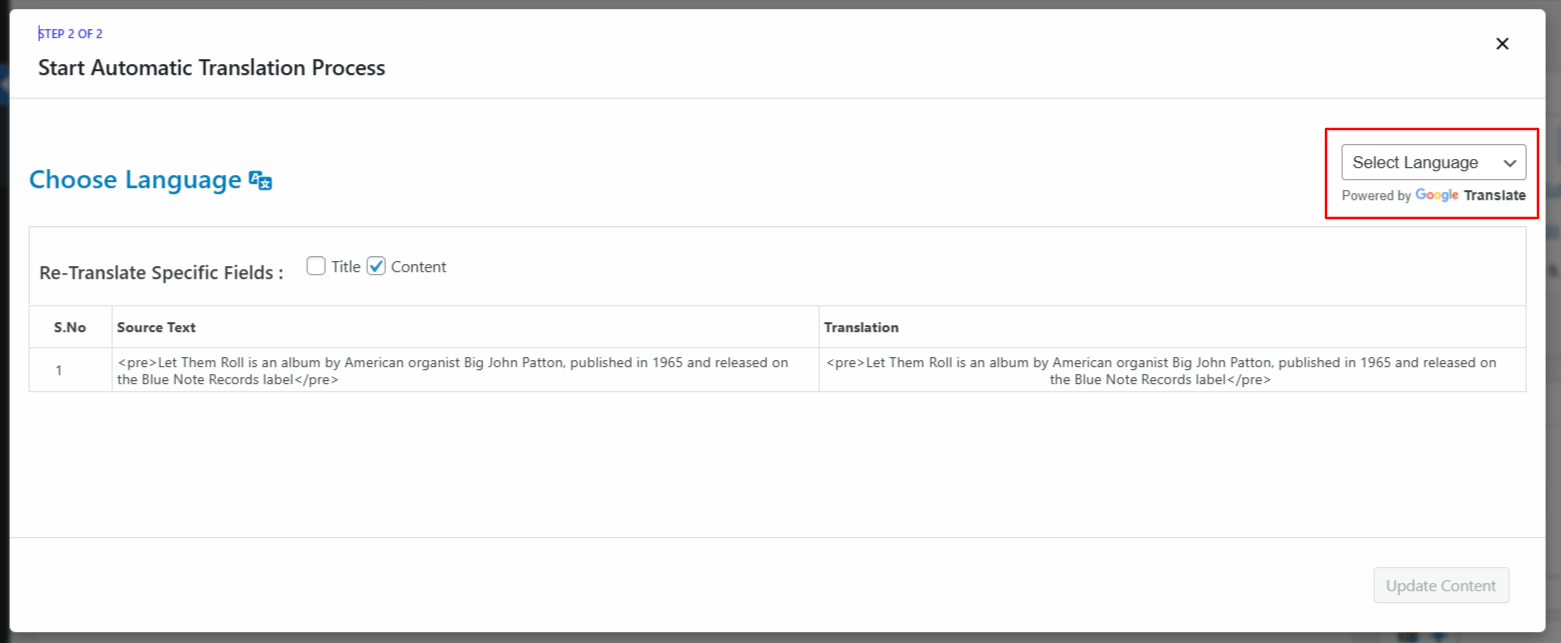
Task: Click the Source Text column header
Action: pos(156,327)
